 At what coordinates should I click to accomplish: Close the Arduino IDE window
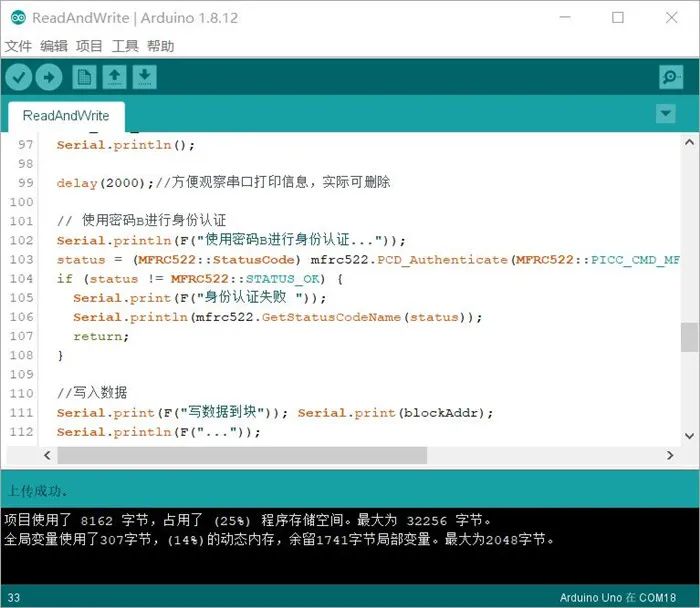click(x=671, y=17)
